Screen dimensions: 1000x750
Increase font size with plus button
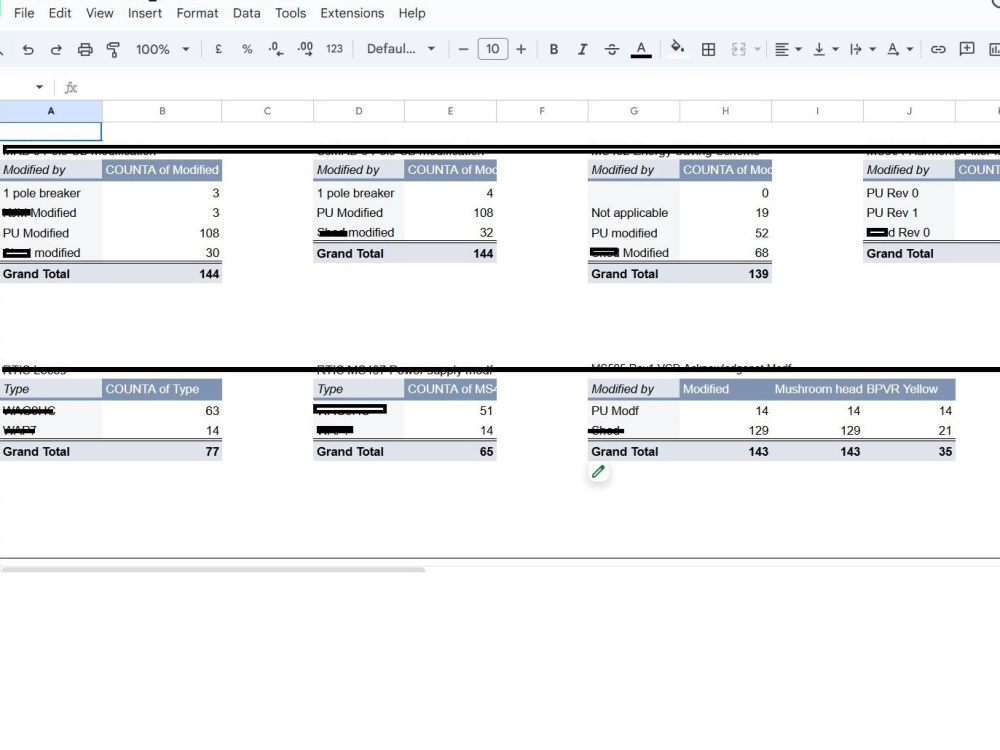[x=521, y=49]
